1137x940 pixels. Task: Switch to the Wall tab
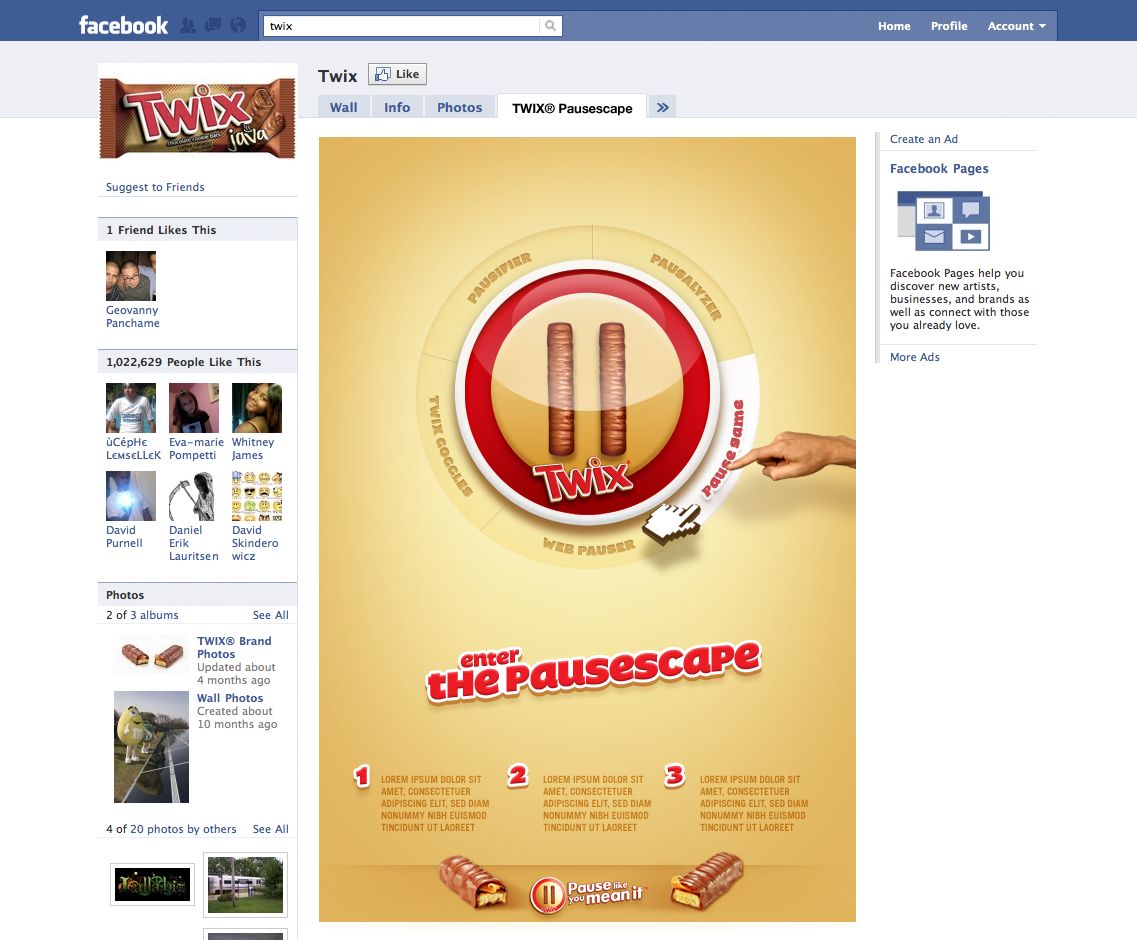(344, 107)
